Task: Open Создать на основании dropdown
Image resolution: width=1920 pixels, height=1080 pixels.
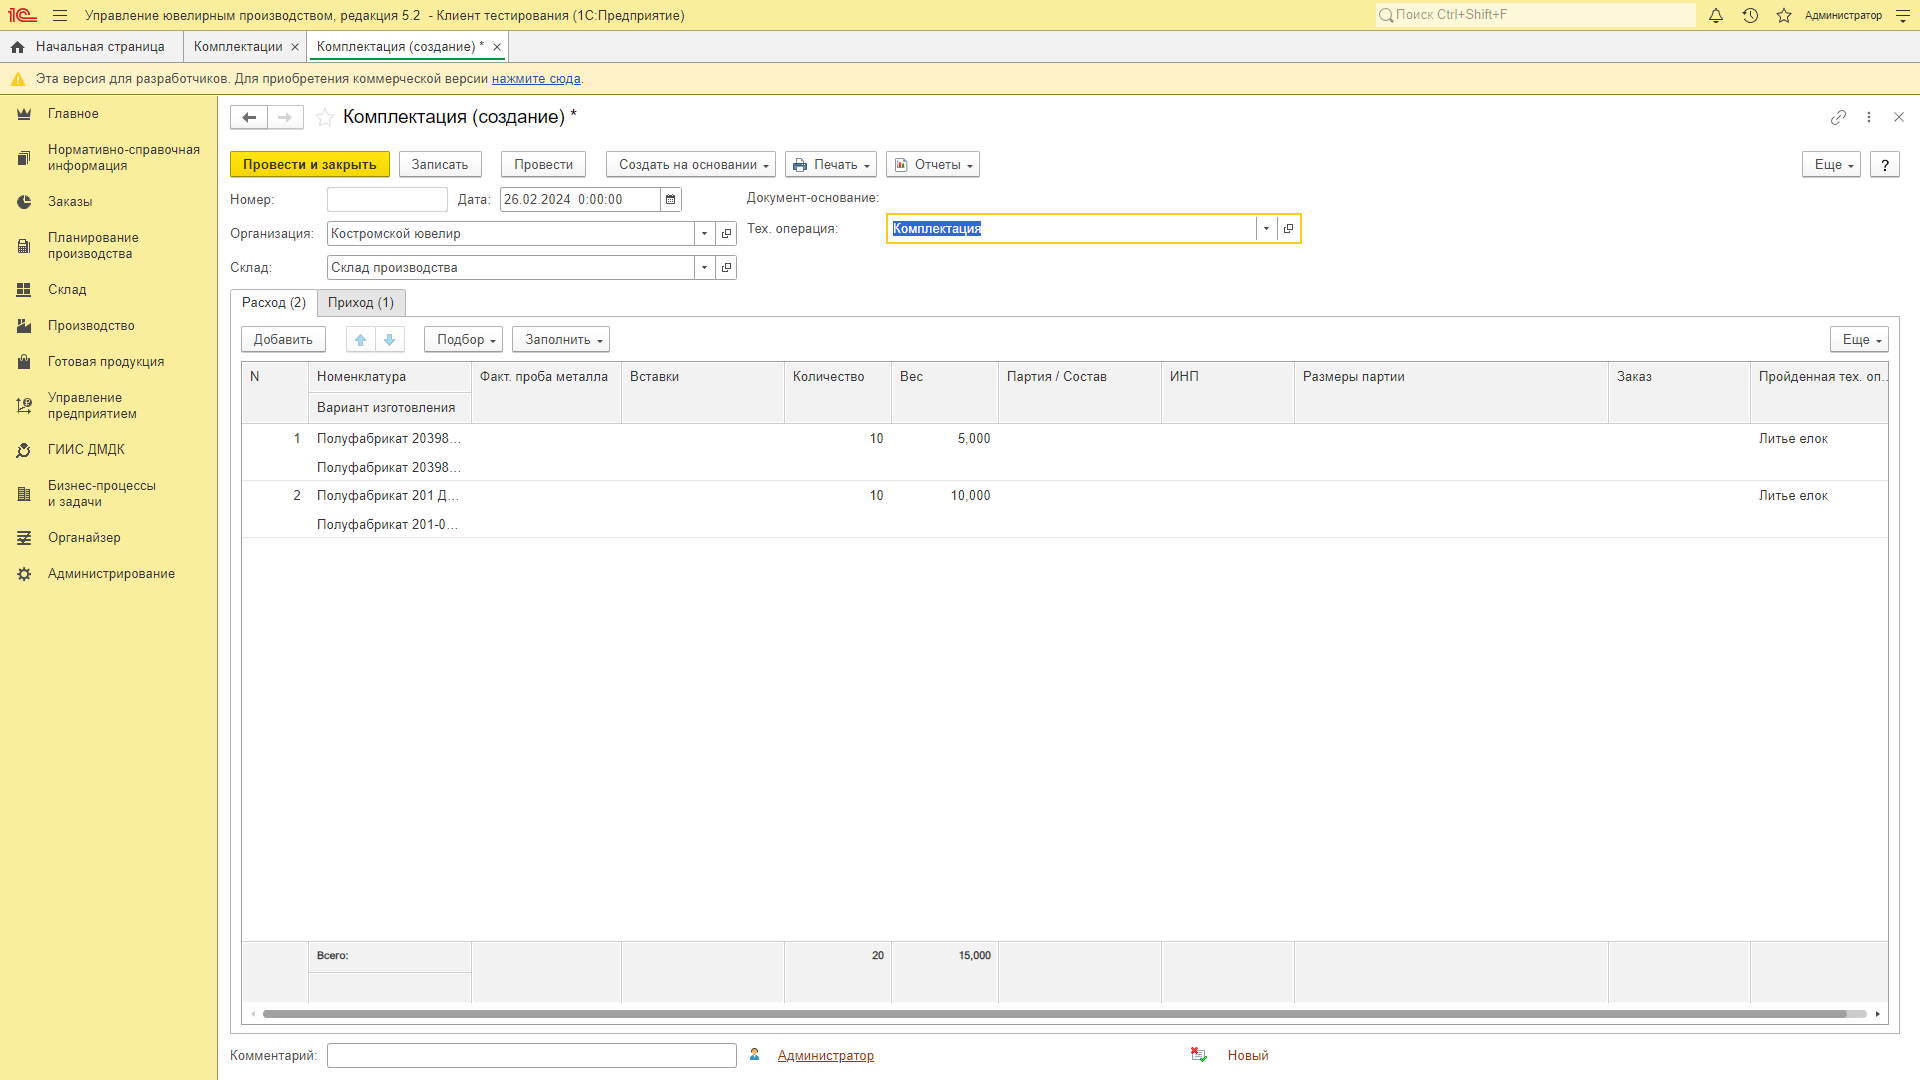Action: [x=691, y=165]
